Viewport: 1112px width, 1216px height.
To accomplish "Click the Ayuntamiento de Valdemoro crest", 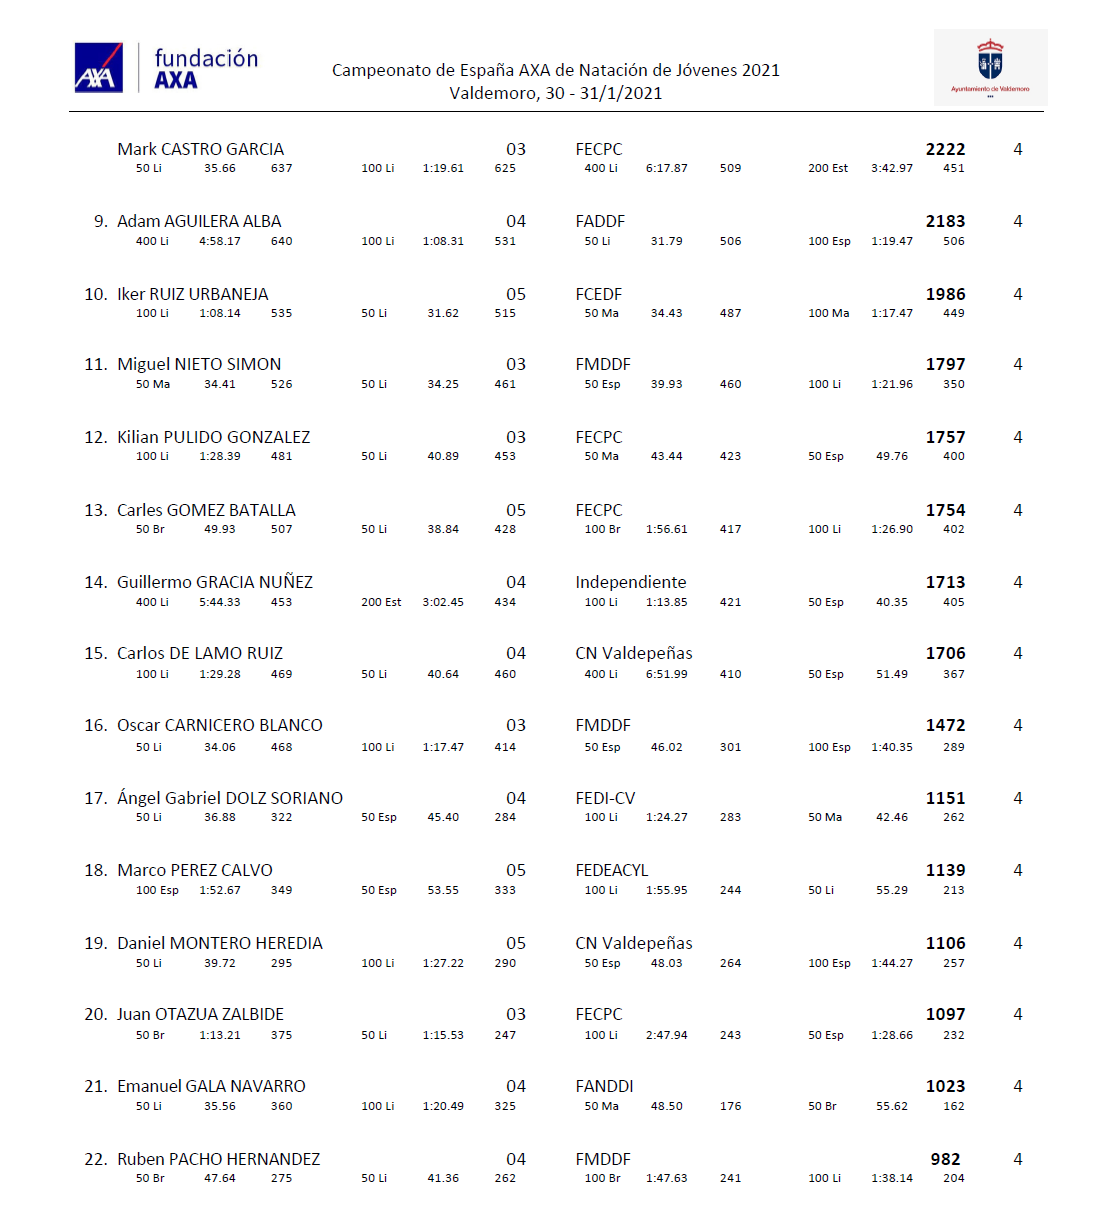I will (990, 62).
